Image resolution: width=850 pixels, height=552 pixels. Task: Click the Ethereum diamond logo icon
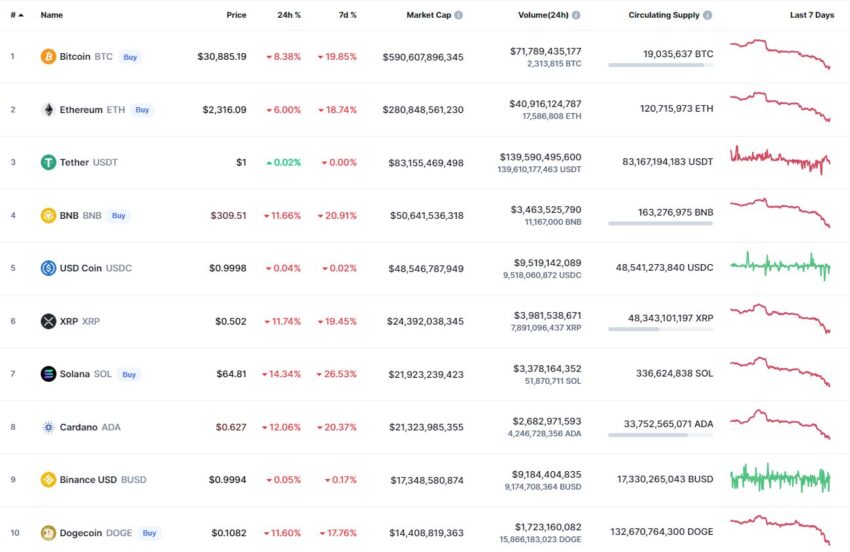tap(48, 110)
